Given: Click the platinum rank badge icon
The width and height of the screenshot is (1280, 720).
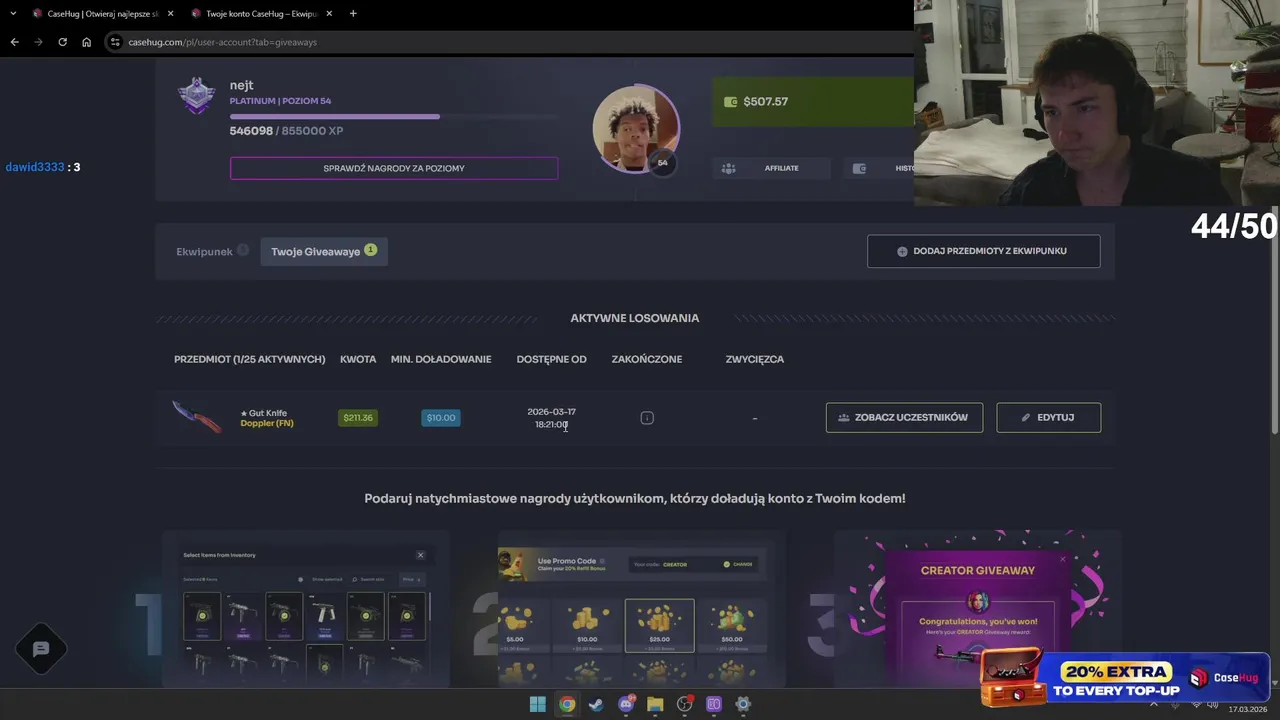Looking at the screenshot, I should pos(196,96).
